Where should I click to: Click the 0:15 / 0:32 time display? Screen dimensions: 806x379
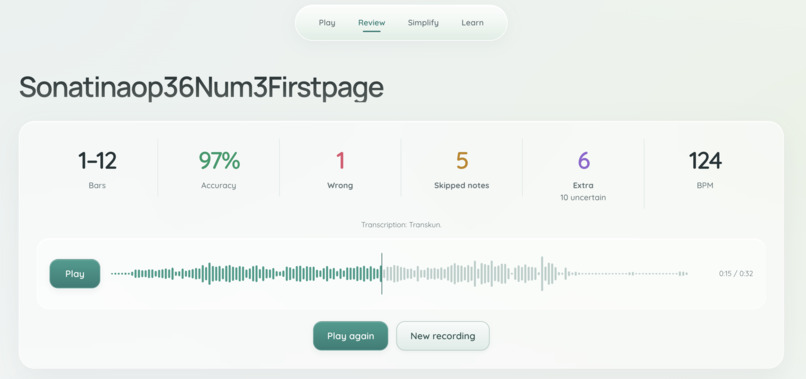click(736, 274)
